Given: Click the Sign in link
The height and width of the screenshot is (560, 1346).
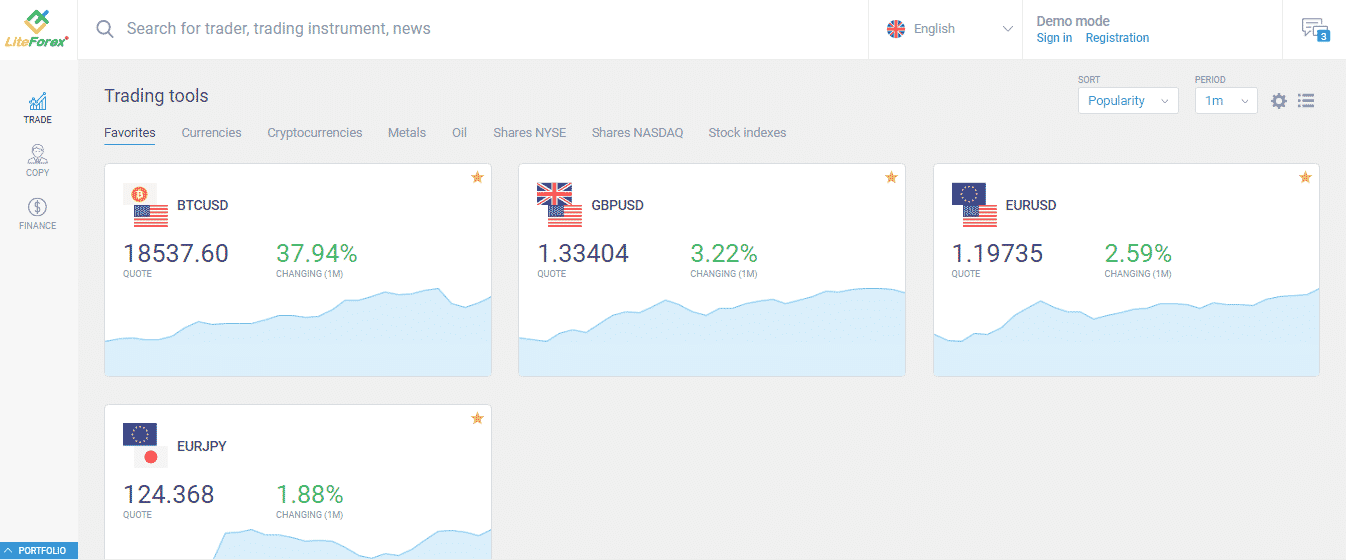Looking at the screenshot, I should pyautogui.click(x=1054, y=38).
